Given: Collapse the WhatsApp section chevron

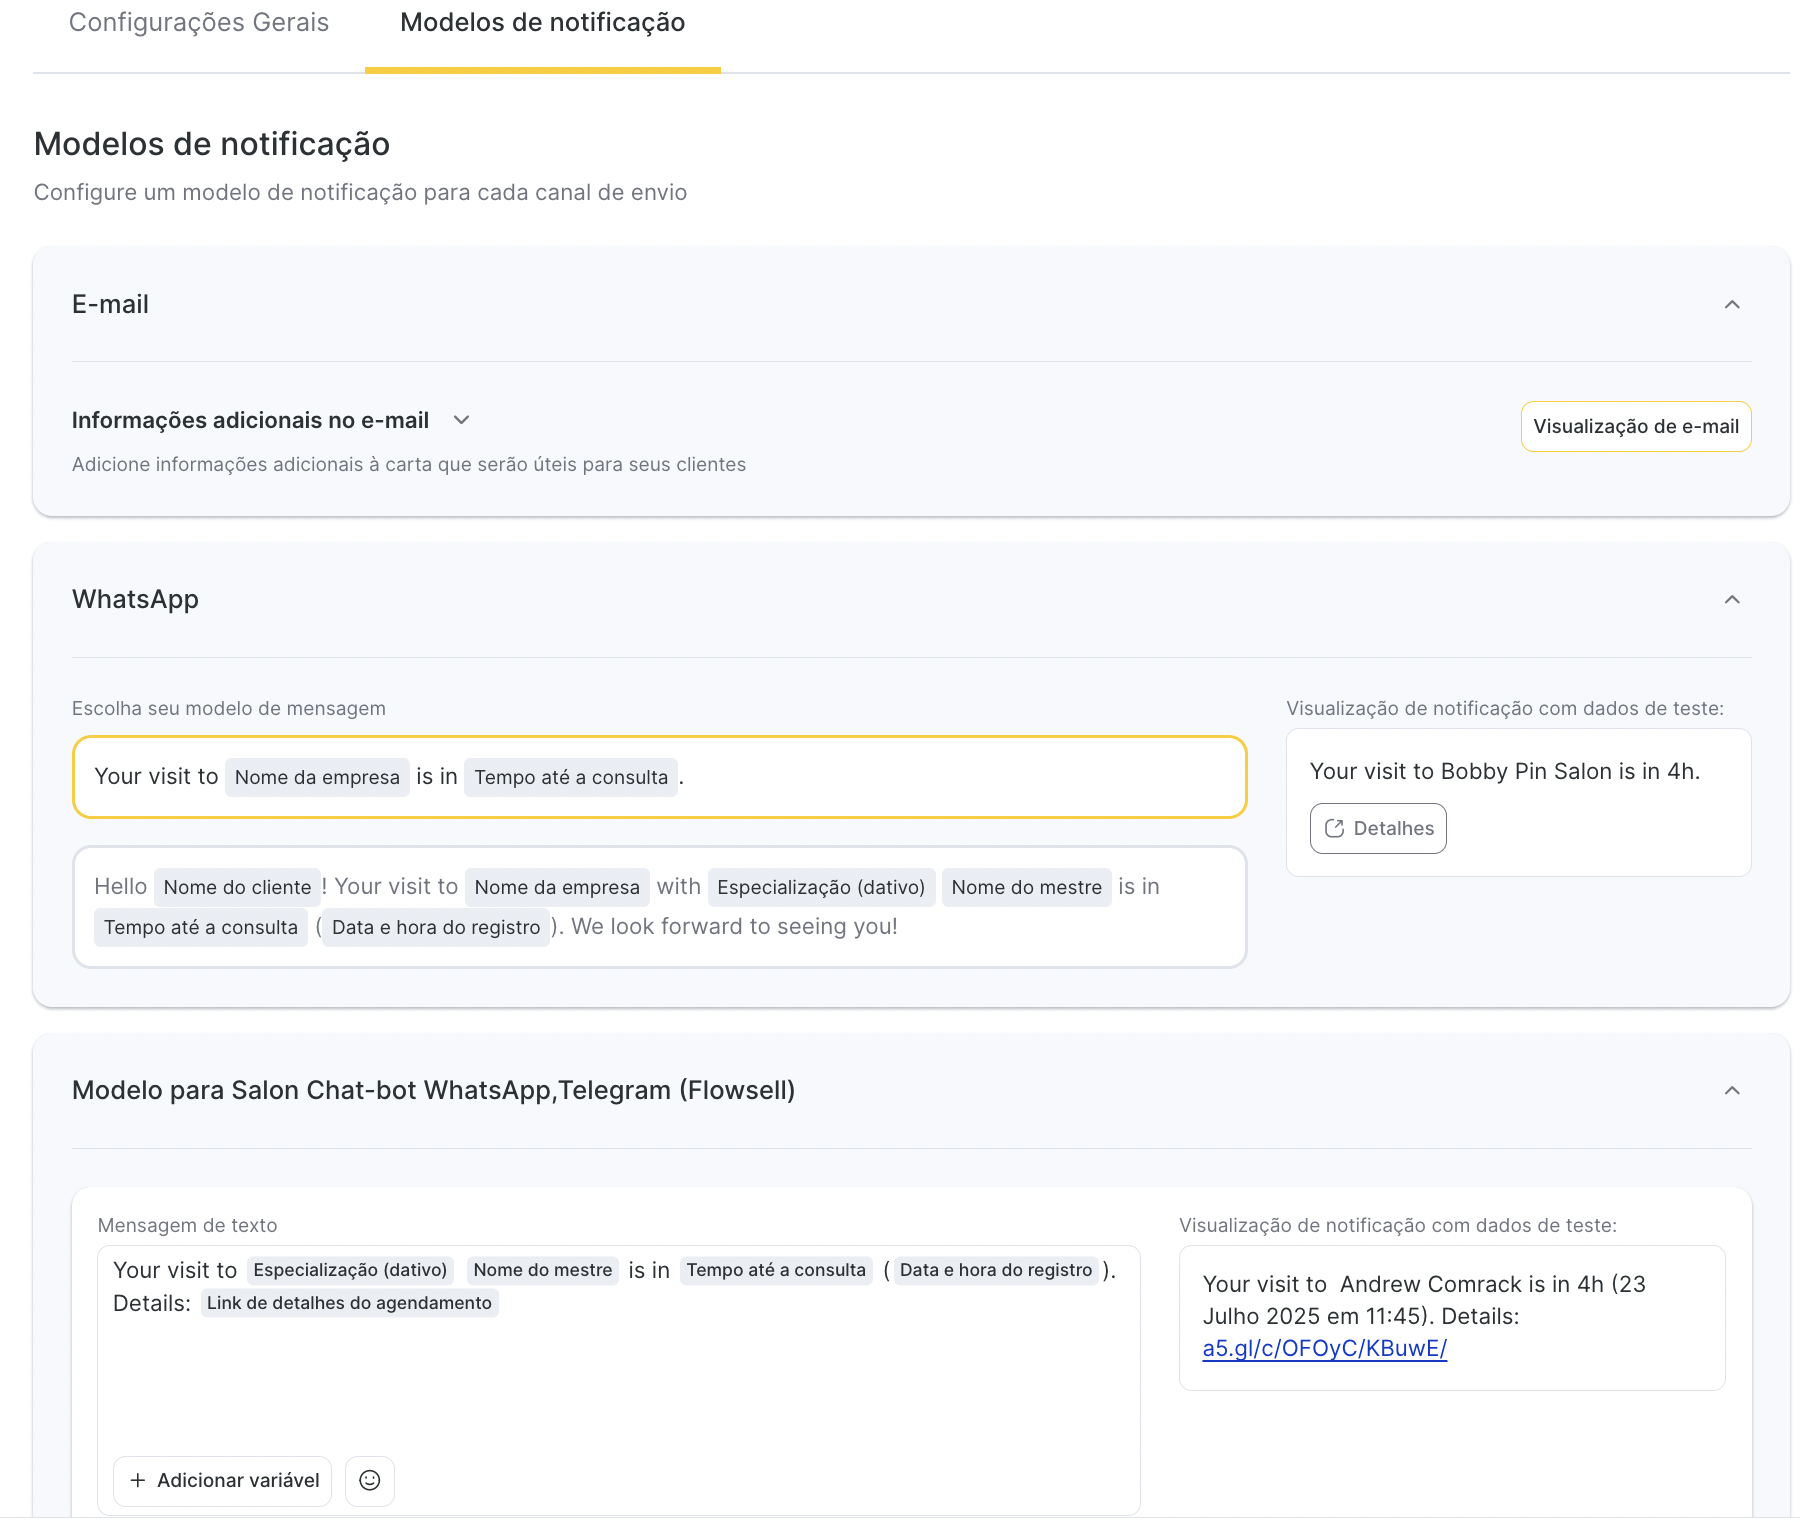Looking at the screenshot, I should [1732, 599].
